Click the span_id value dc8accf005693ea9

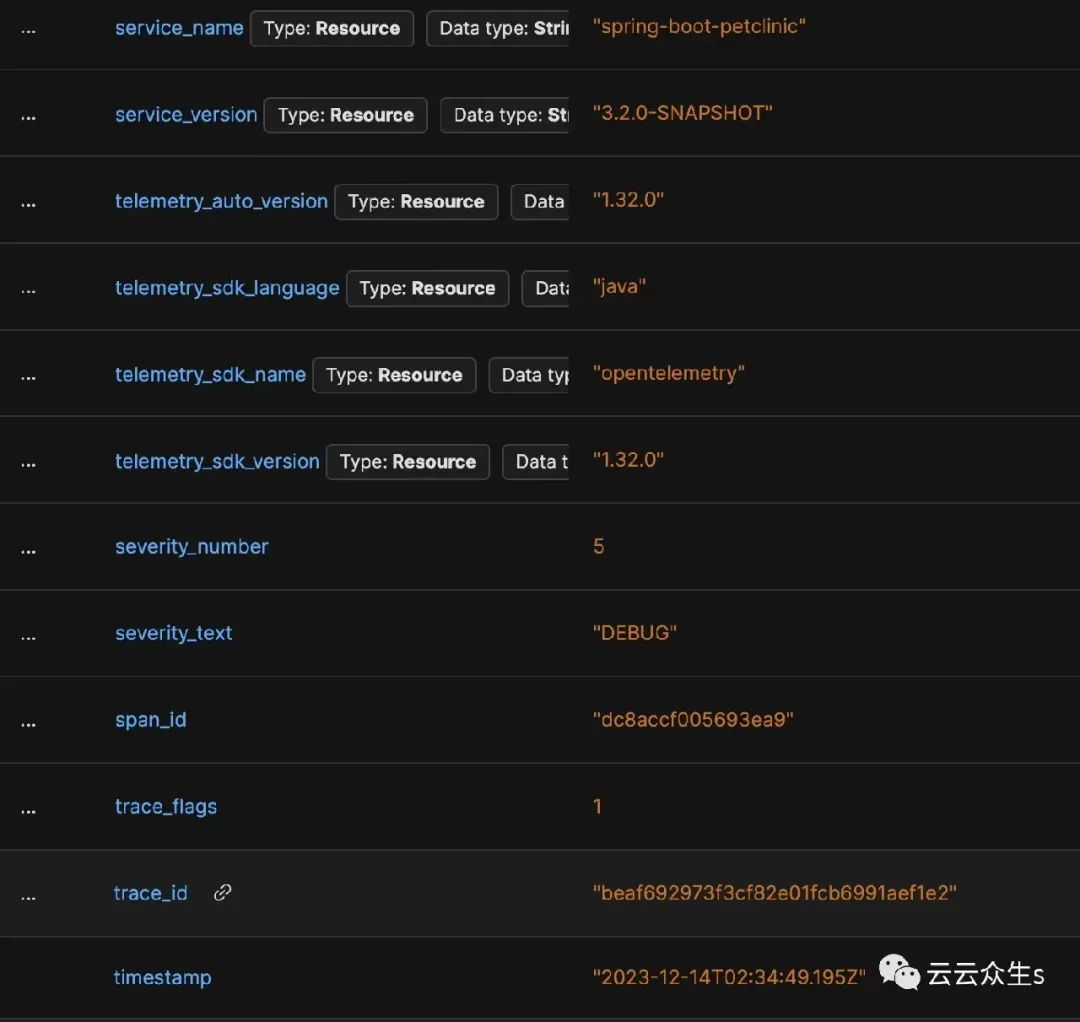coord(693,720)
